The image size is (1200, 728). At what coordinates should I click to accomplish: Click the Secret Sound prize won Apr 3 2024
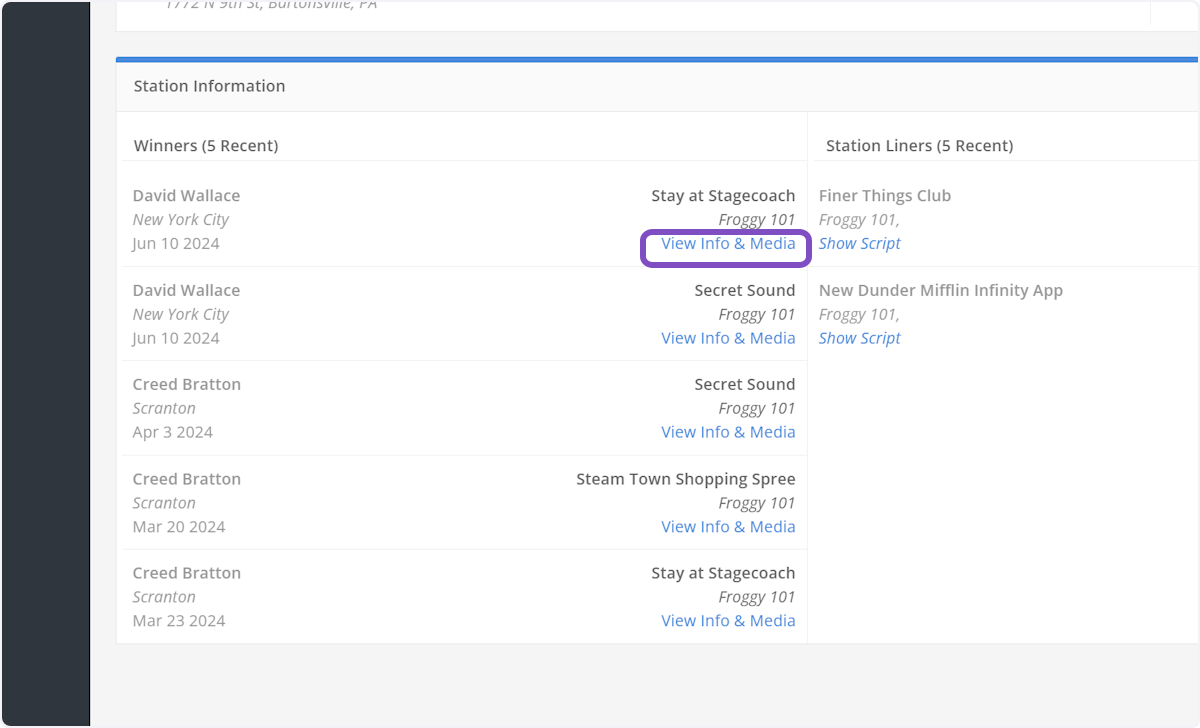pos(744,385)
